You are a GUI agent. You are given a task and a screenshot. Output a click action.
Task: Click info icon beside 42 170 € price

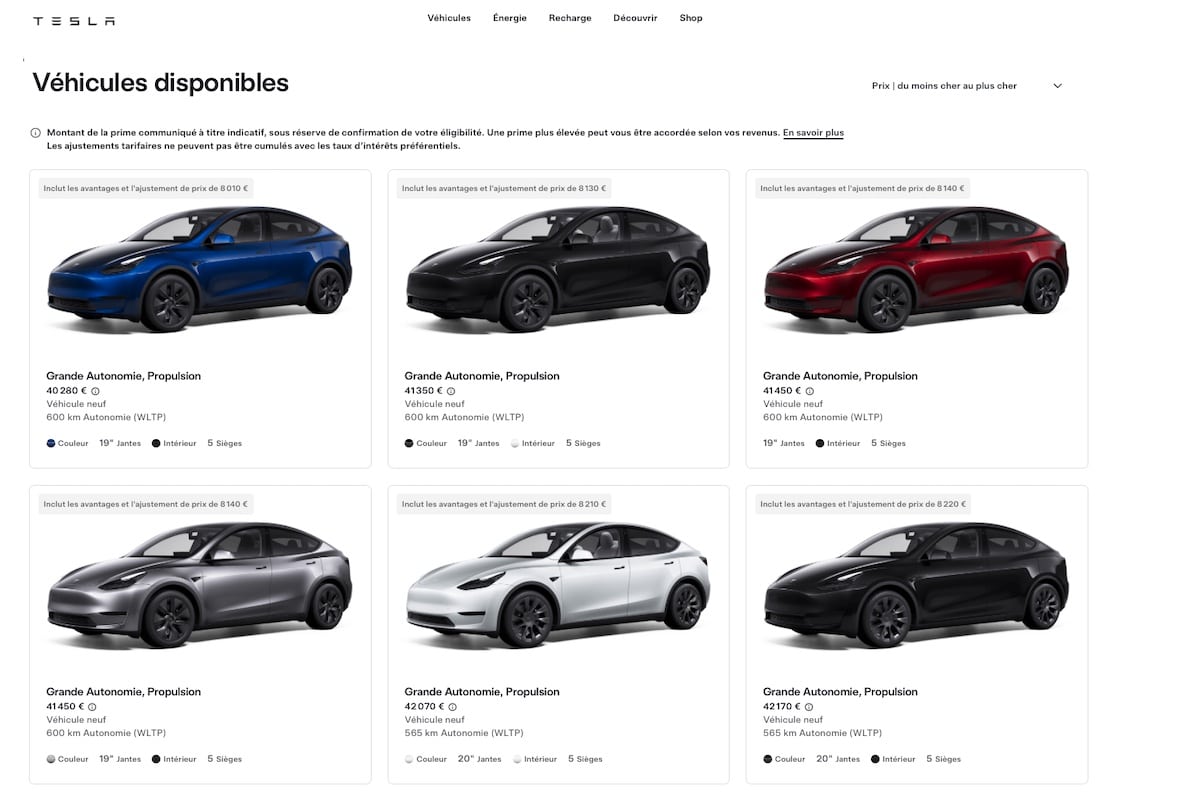point(810,707)
